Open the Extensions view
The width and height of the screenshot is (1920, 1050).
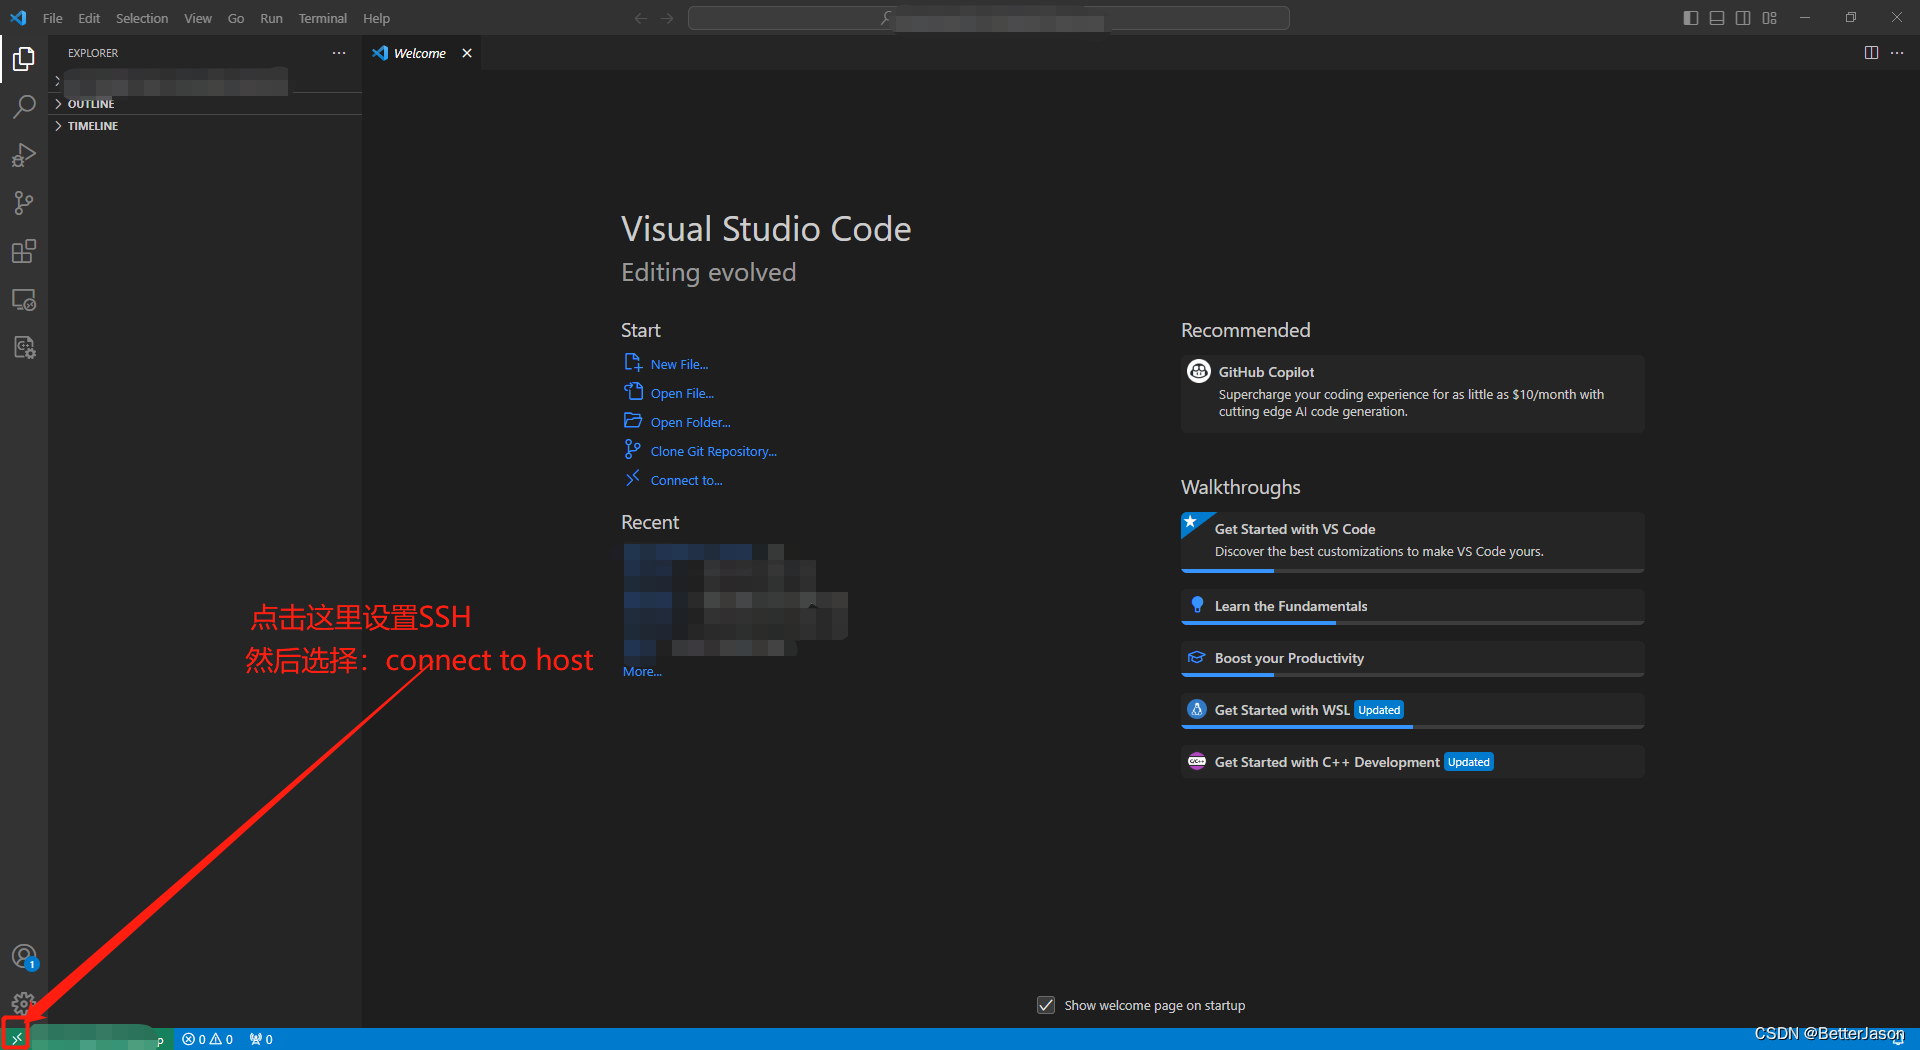click(24, 251)
